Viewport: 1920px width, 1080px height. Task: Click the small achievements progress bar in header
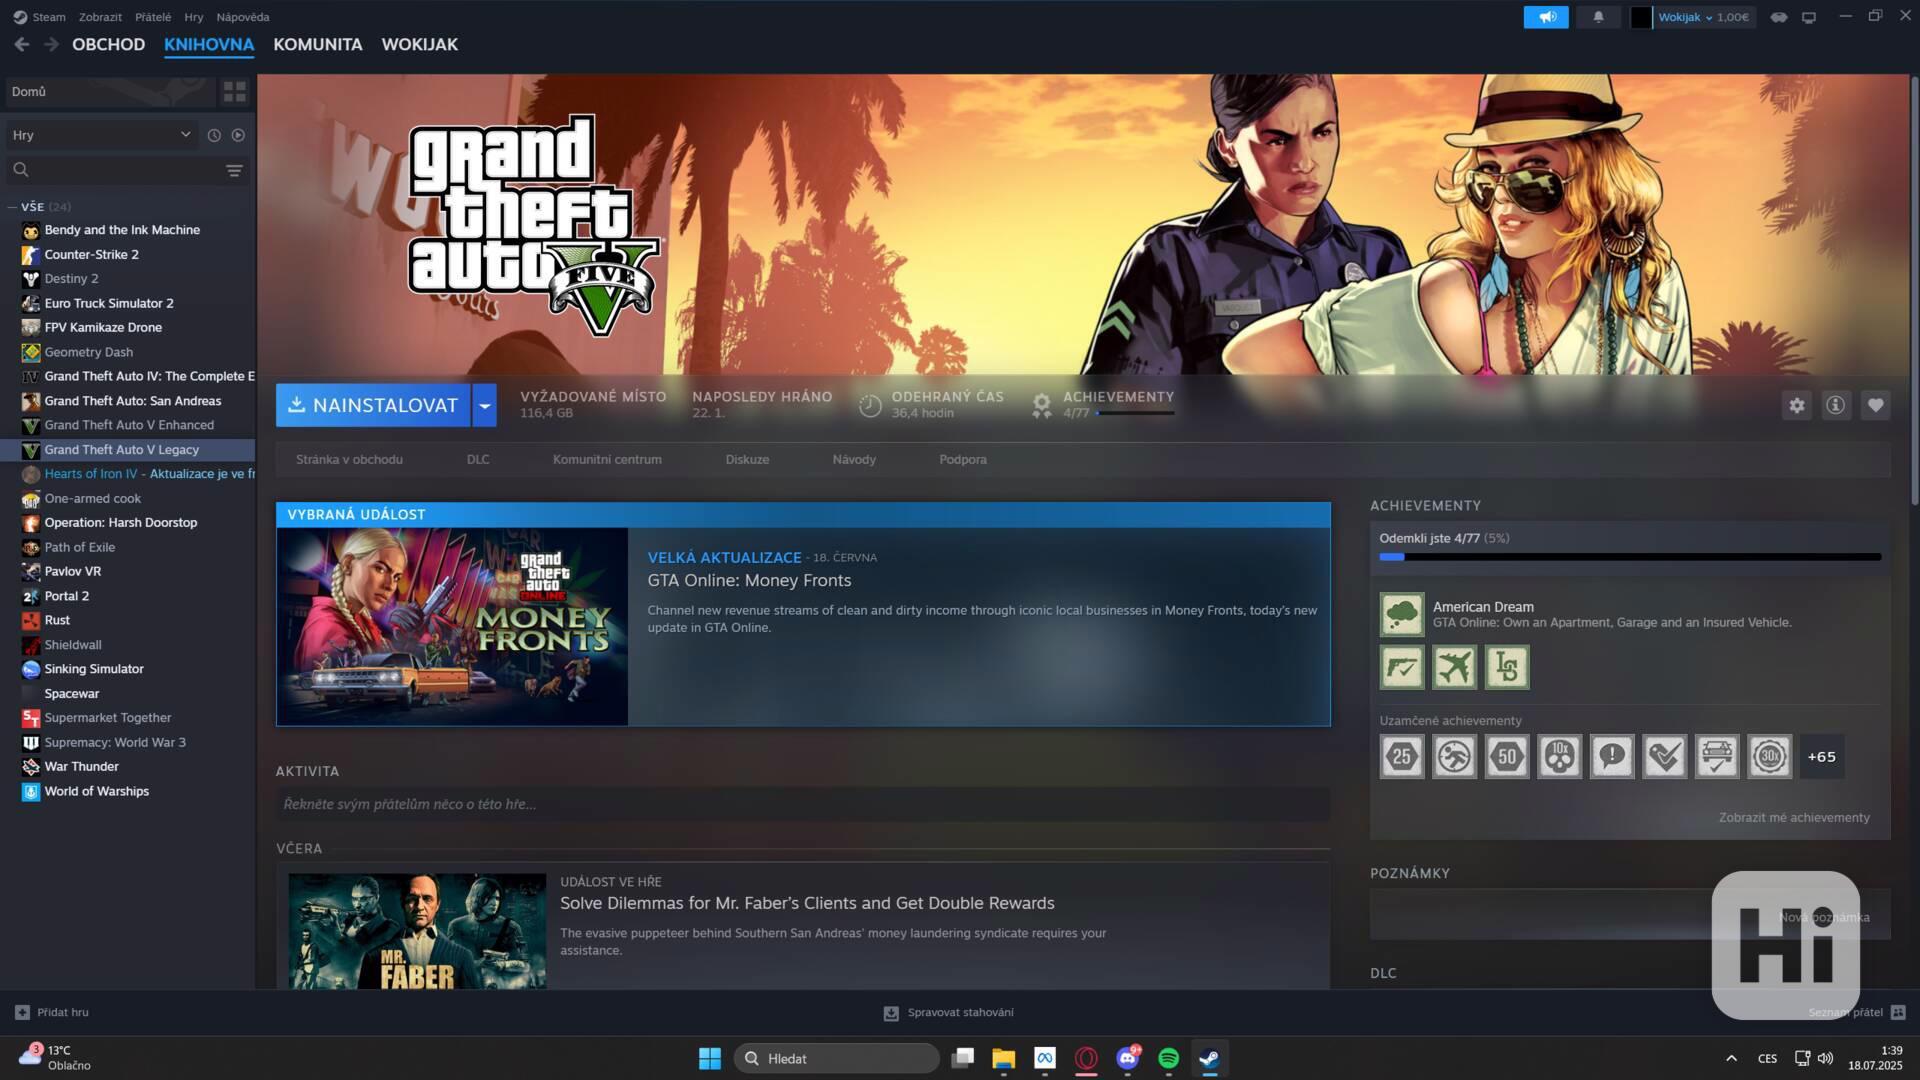1135,413
